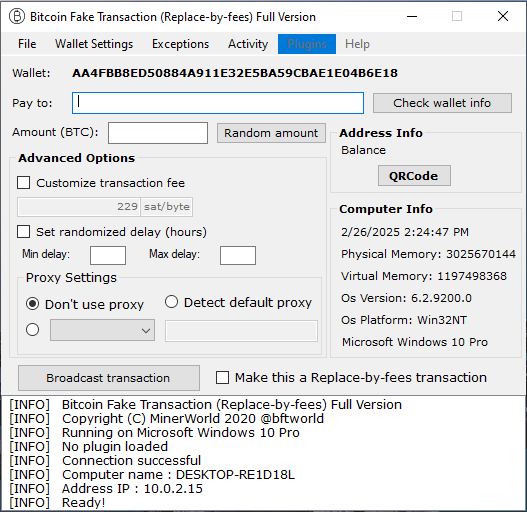The height and width of the screenshot is (512, 527).
Task: Click the Min delay input box
Action: tap(108, 255)
